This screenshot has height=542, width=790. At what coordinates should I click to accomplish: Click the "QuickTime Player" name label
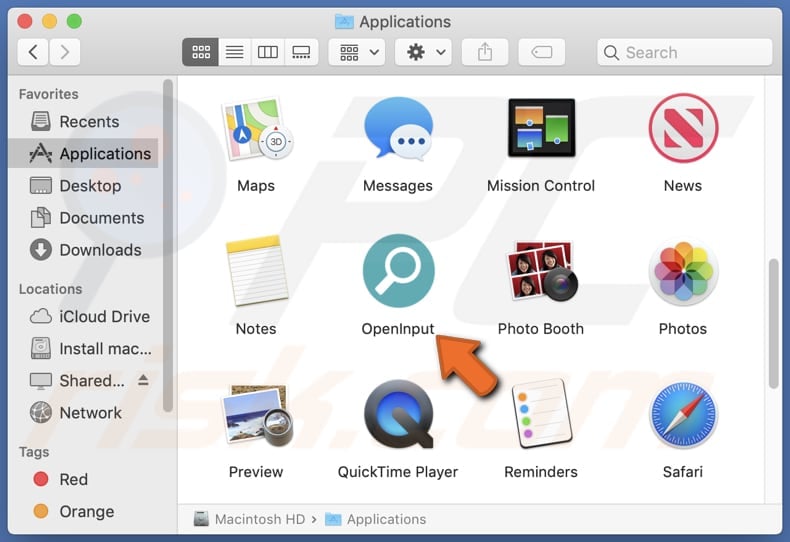tap(398, 472)
